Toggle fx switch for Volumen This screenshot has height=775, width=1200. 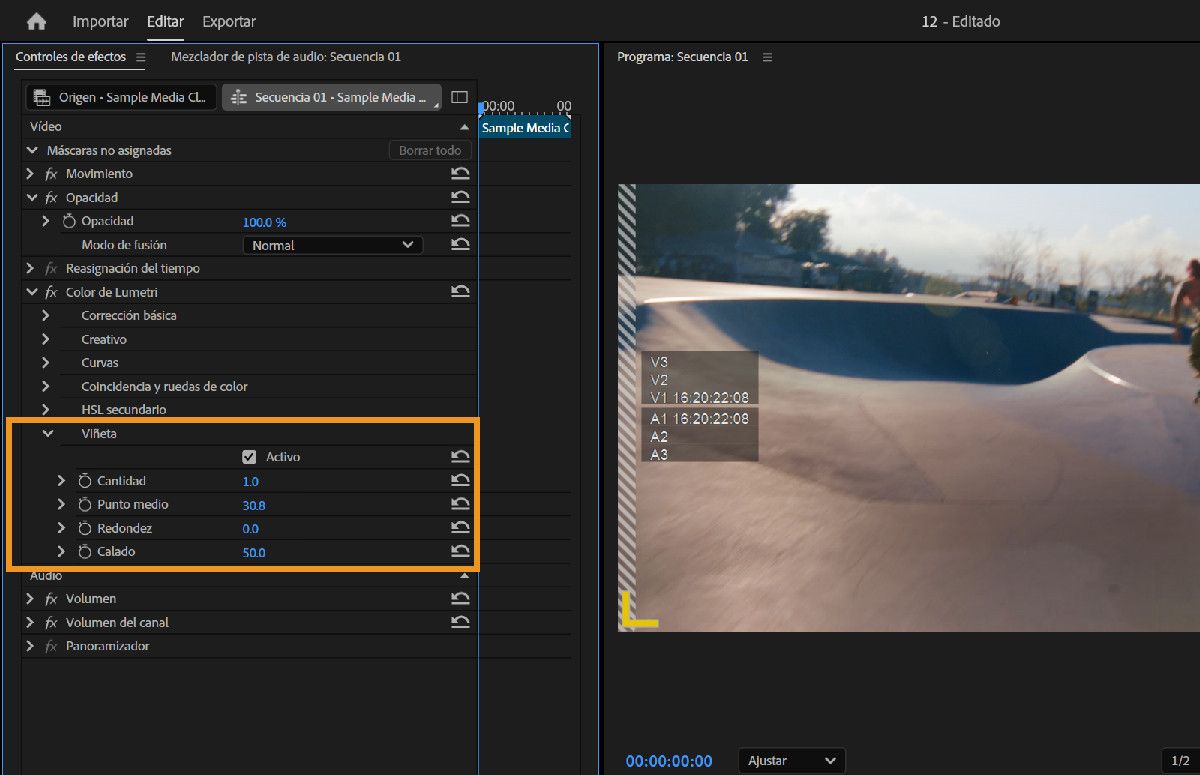click(x=52, y=599)
